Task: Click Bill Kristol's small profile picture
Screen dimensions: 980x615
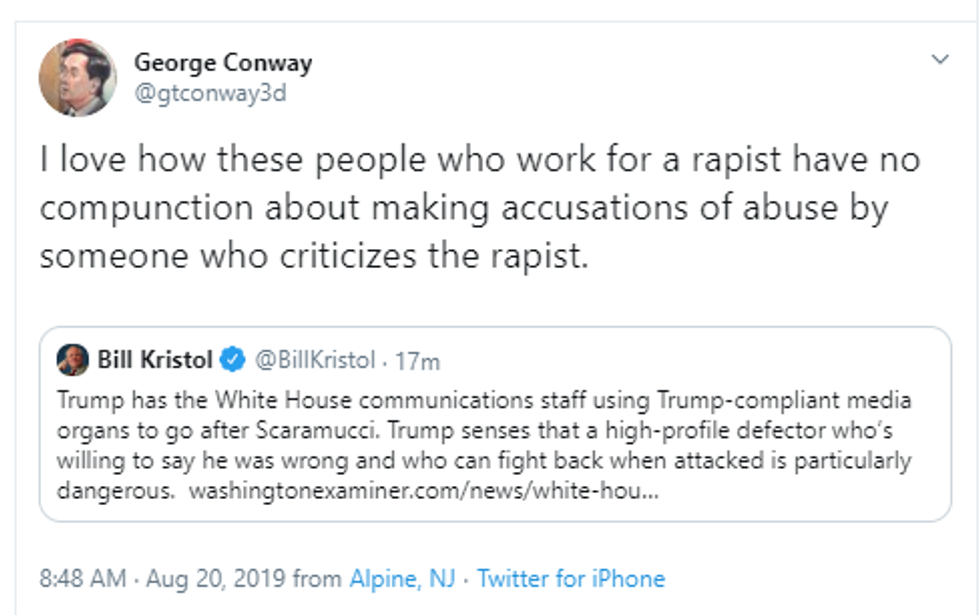Action: [x=73, y=359]
